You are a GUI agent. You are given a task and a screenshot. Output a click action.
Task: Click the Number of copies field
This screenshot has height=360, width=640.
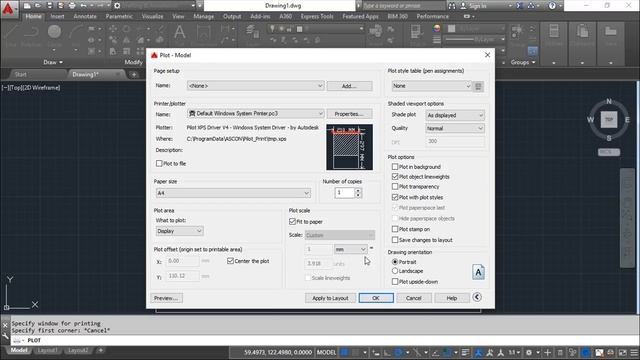point(344,193)
